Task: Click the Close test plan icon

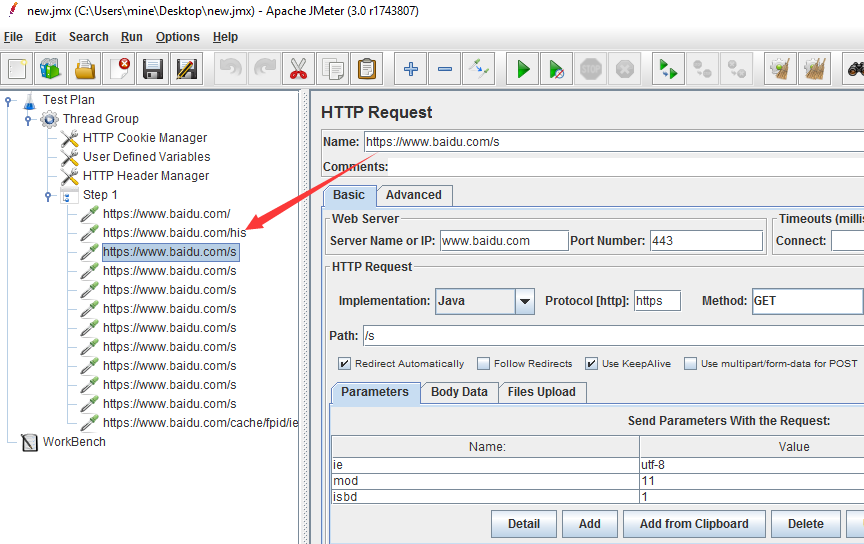Action: [119, 69]
